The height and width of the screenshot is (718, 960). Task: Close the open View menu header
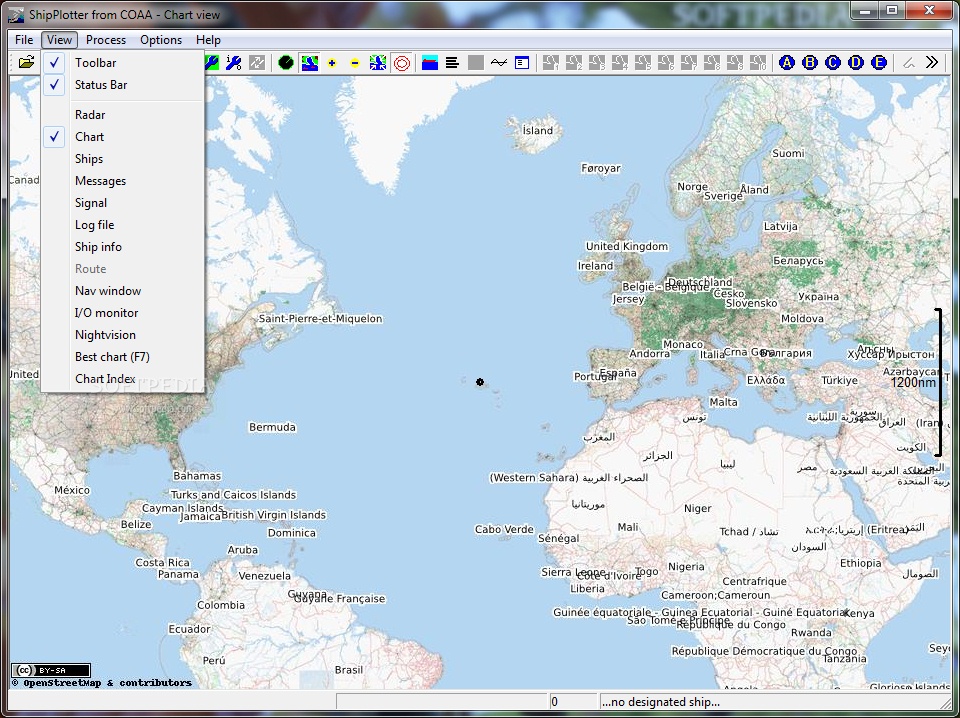59,40
